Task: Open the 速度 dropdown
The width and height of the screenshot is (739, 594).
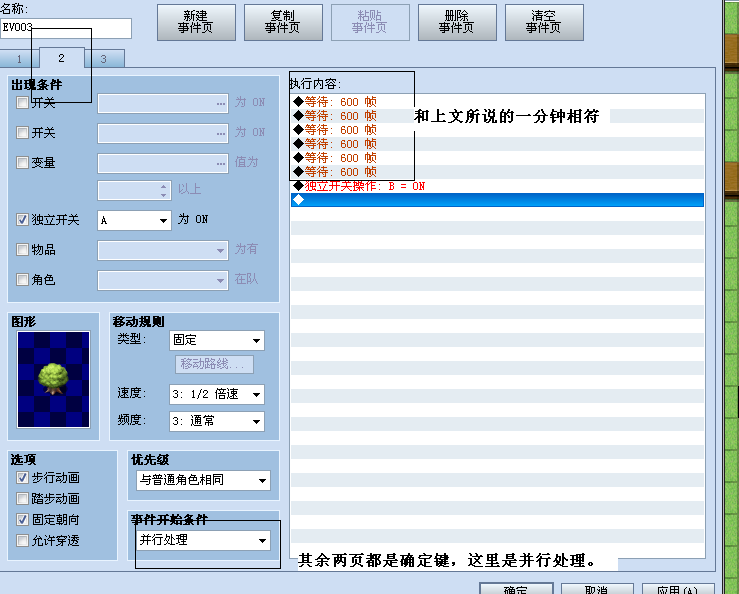Action: tap(217, 394)
